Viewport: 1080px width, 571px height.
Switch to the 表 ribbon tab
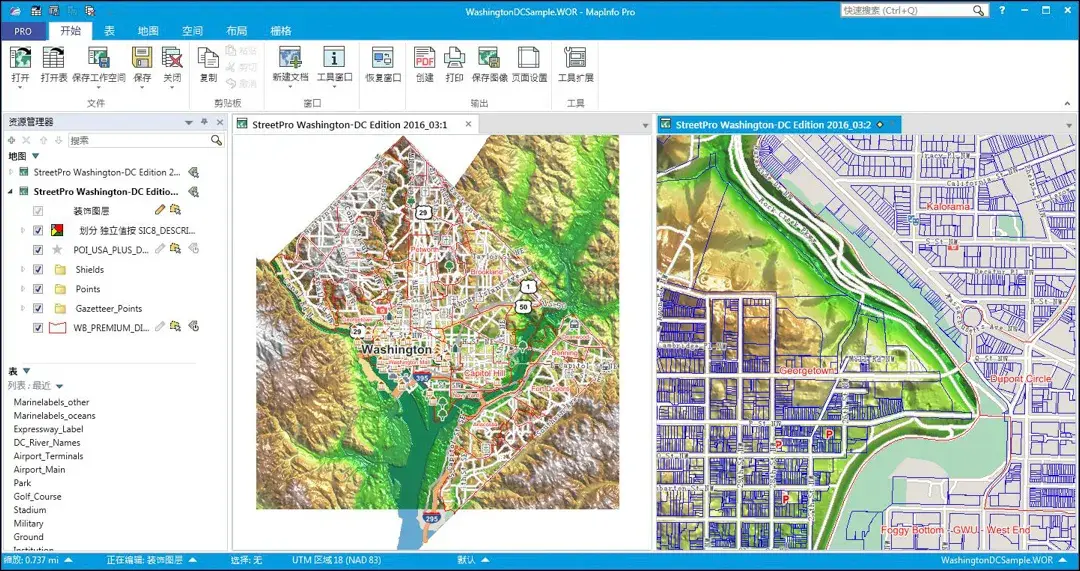click(x=110, y=30)
